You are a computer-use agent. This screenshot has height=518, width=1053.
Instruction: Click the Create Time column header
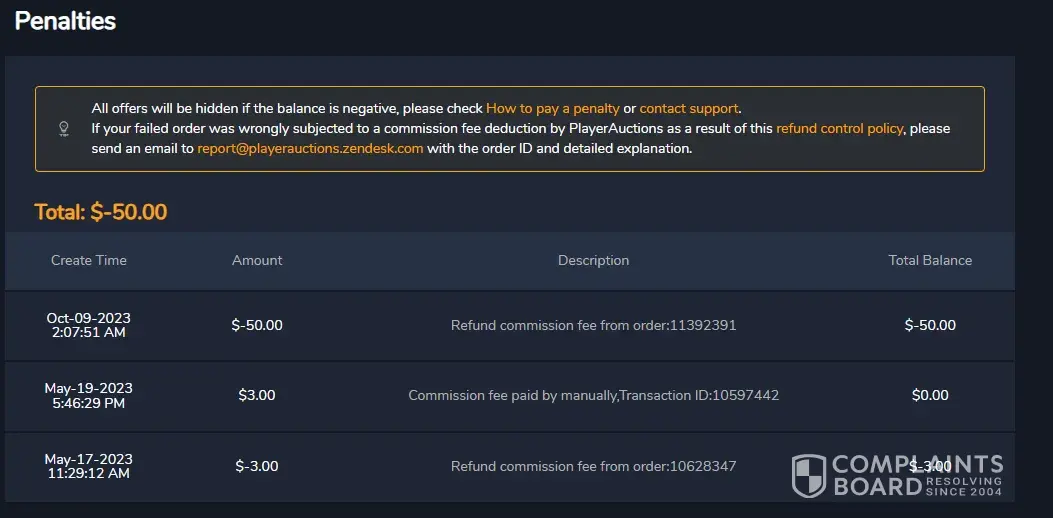click(x=89, y=260)
